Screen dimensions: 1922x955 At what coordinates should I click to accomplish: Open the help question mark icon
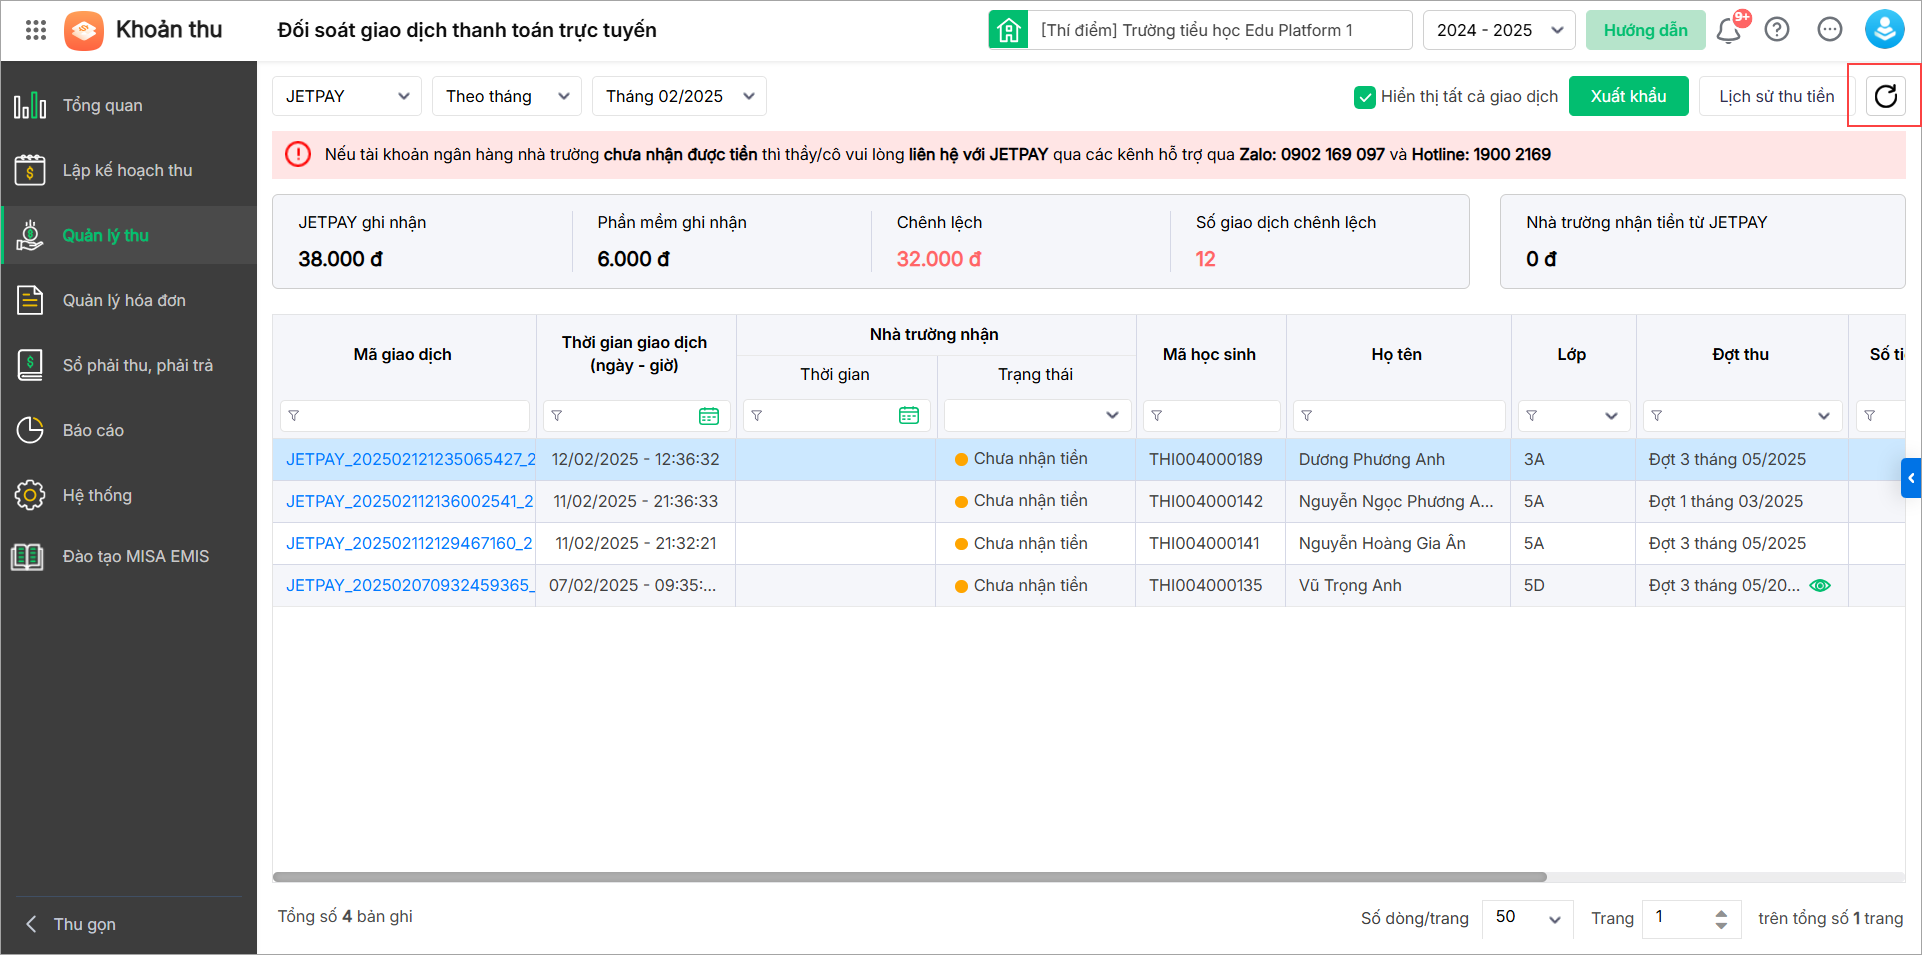(1777, 30)
